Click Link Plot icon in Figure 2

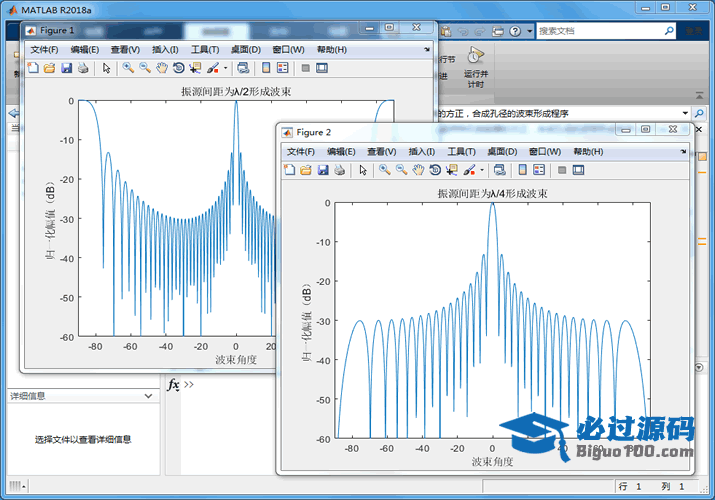[500, 170]
